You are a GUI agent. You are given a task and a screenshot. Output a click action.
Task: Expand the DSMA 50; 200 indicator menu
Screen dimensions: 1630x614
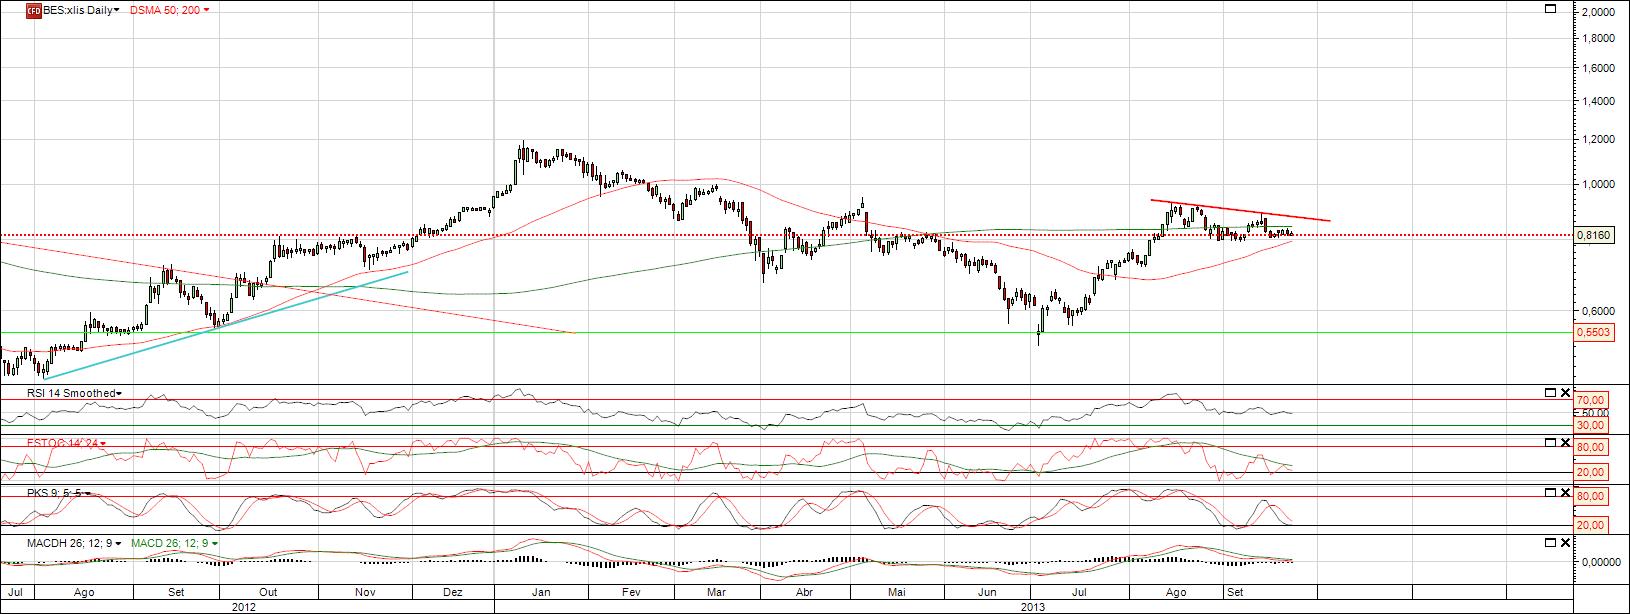point(207,10)
